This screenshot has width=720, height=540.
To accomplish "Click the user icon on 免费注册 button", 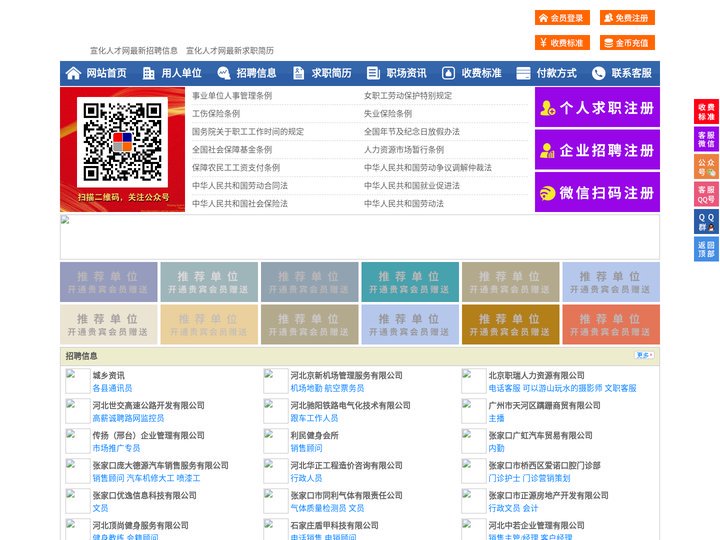I will (608, 18).
